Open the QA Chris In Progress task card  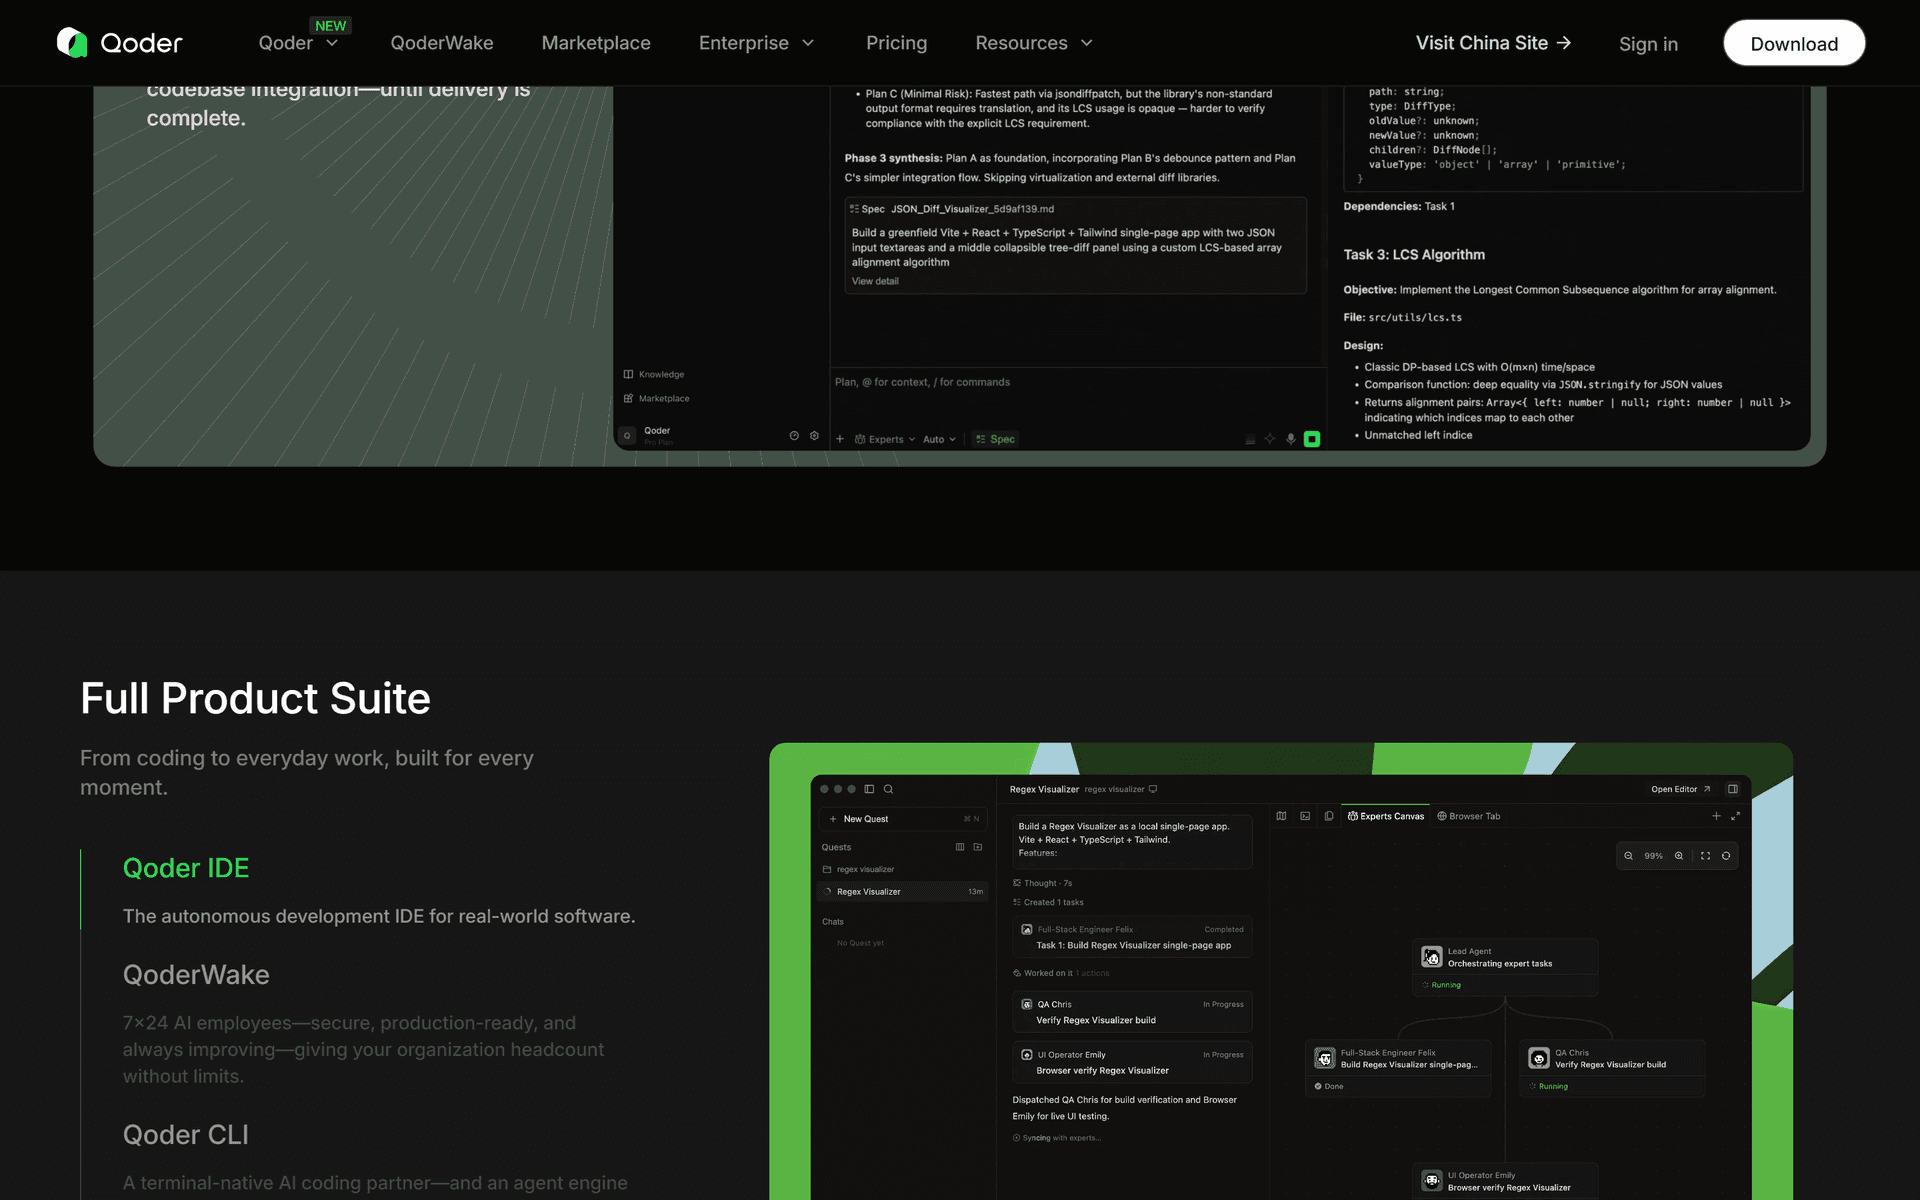[x=1132, y=1012]
